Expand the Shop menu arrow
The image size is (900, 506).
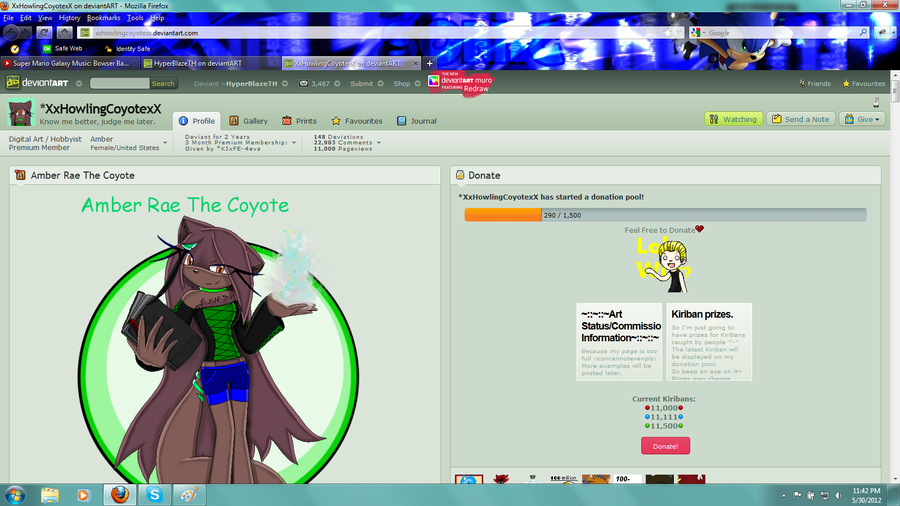tap(417, 84)
